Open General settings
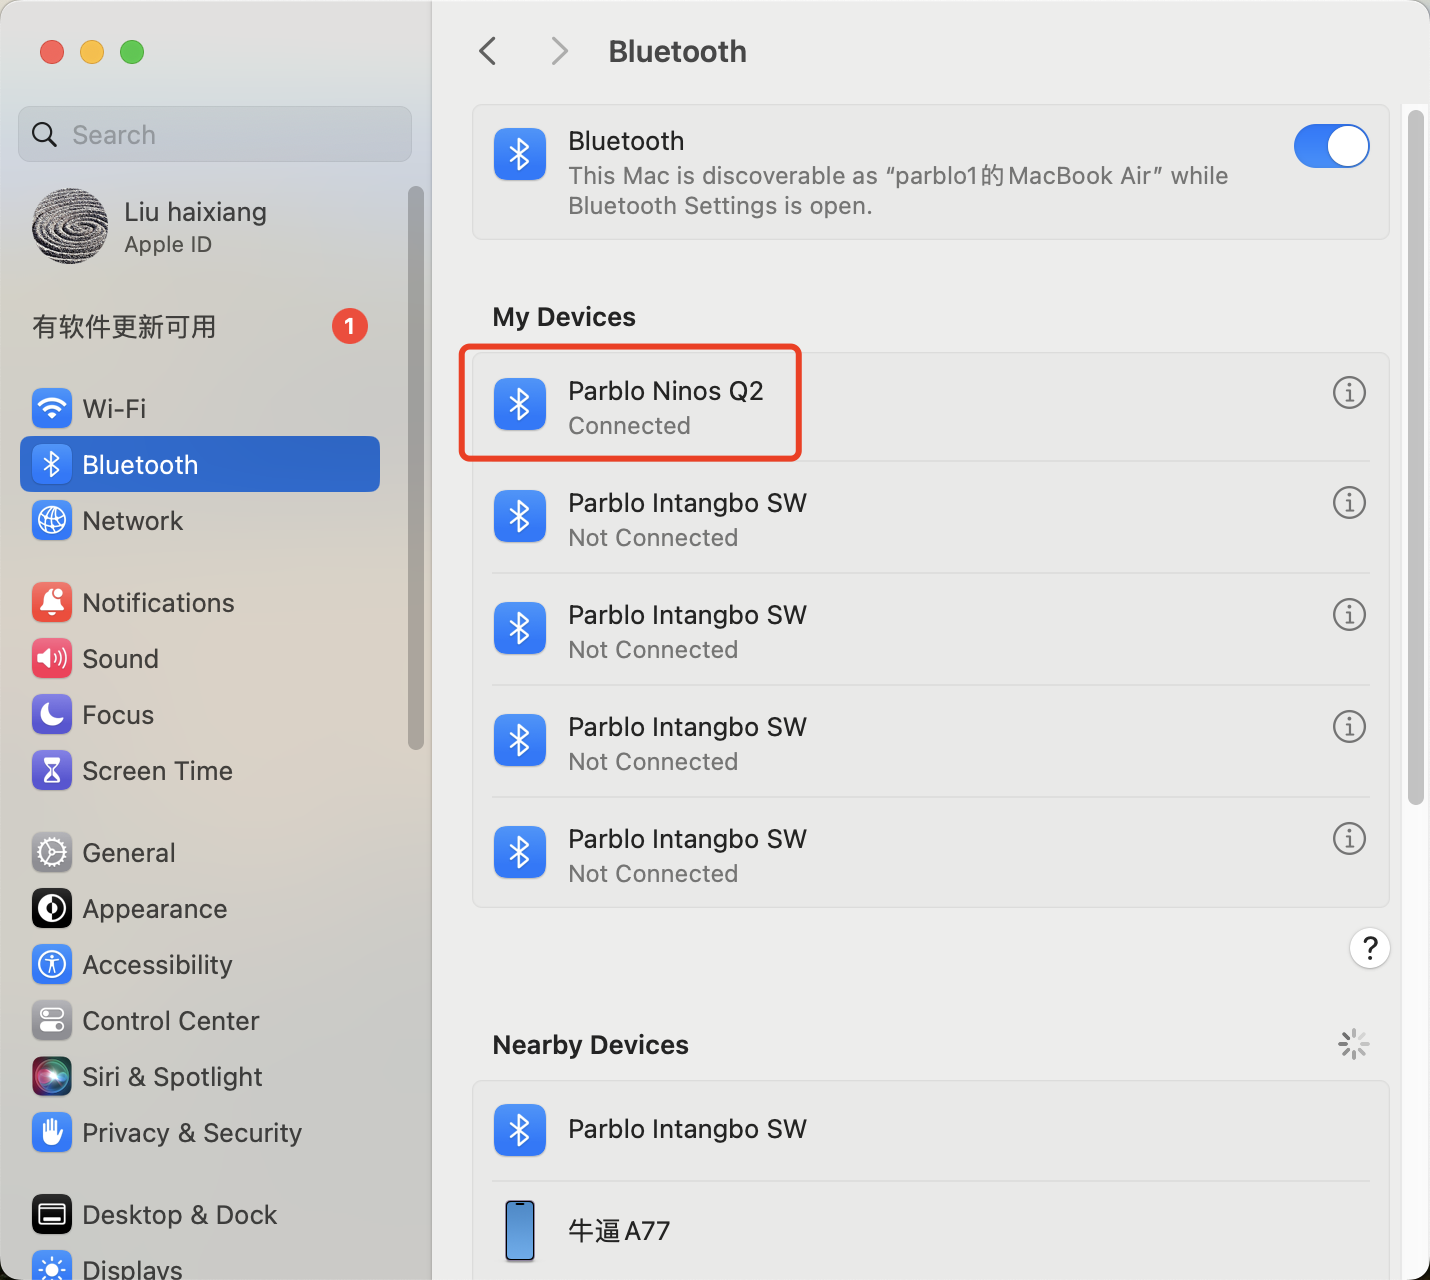Viewport: 1430px width, 1280px height. click(200, 852)
